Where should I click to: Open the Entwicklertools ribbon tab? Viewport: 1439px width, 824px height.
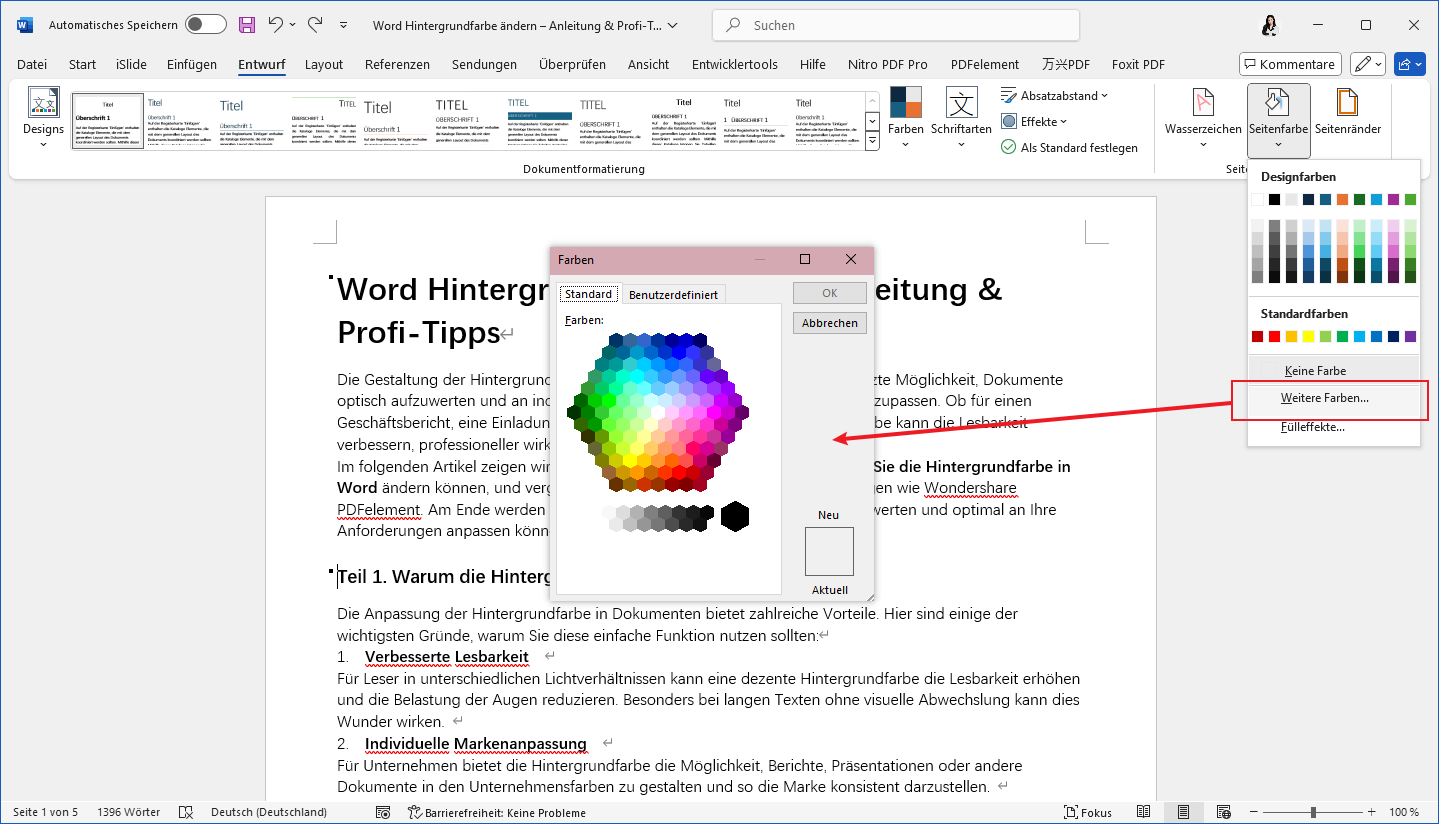pyautogui.click(x=734, y=64)
